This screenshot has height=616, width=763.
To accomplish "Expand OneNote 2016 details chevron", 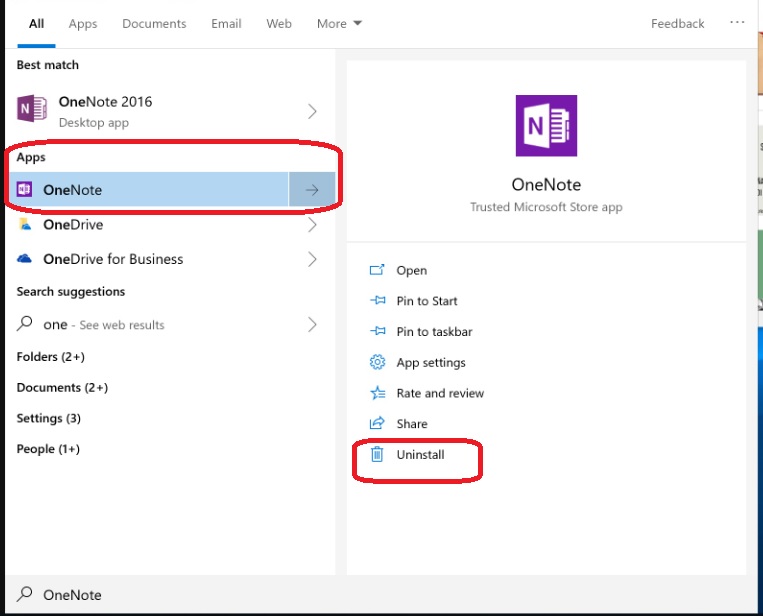I will tap(312, 111).
